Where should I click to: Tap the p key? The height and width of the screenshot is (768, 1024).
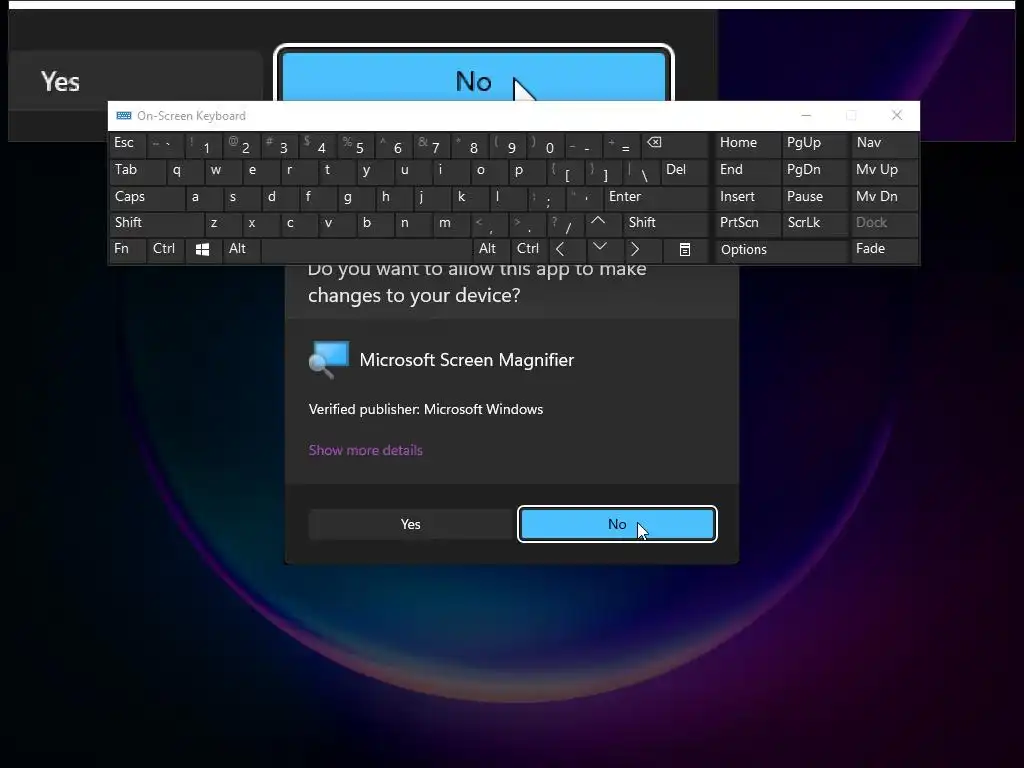[527, 171]
